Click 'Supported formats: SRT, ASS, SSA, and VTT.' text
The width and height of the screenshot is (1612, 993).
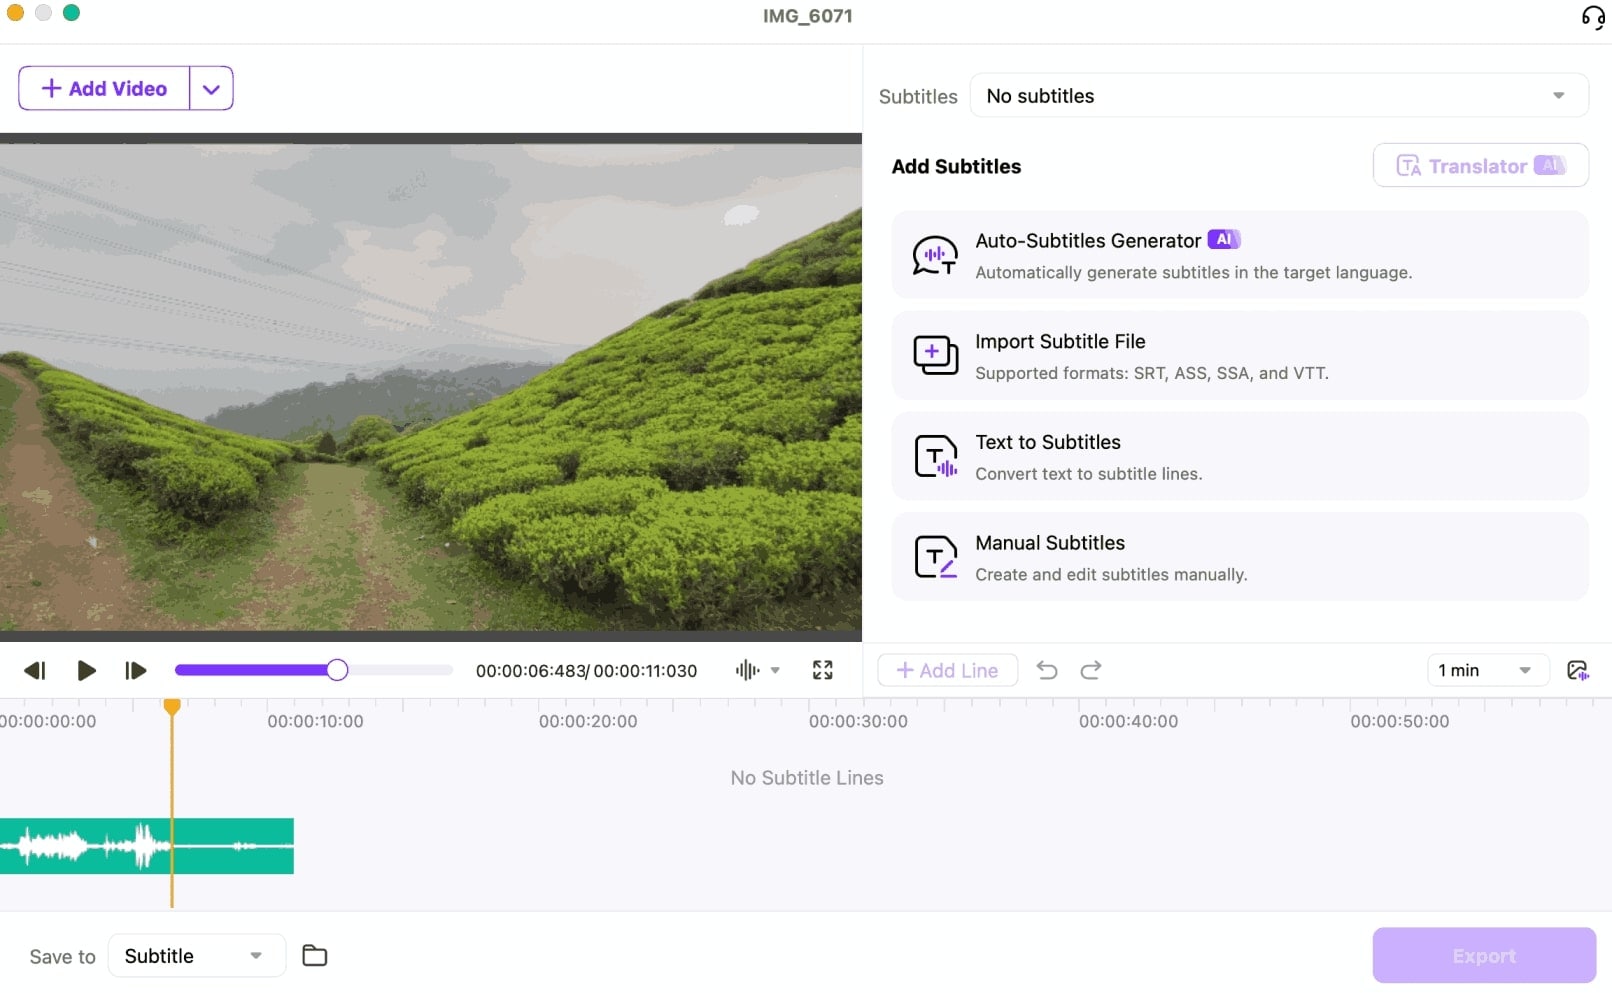[1152, 373]
